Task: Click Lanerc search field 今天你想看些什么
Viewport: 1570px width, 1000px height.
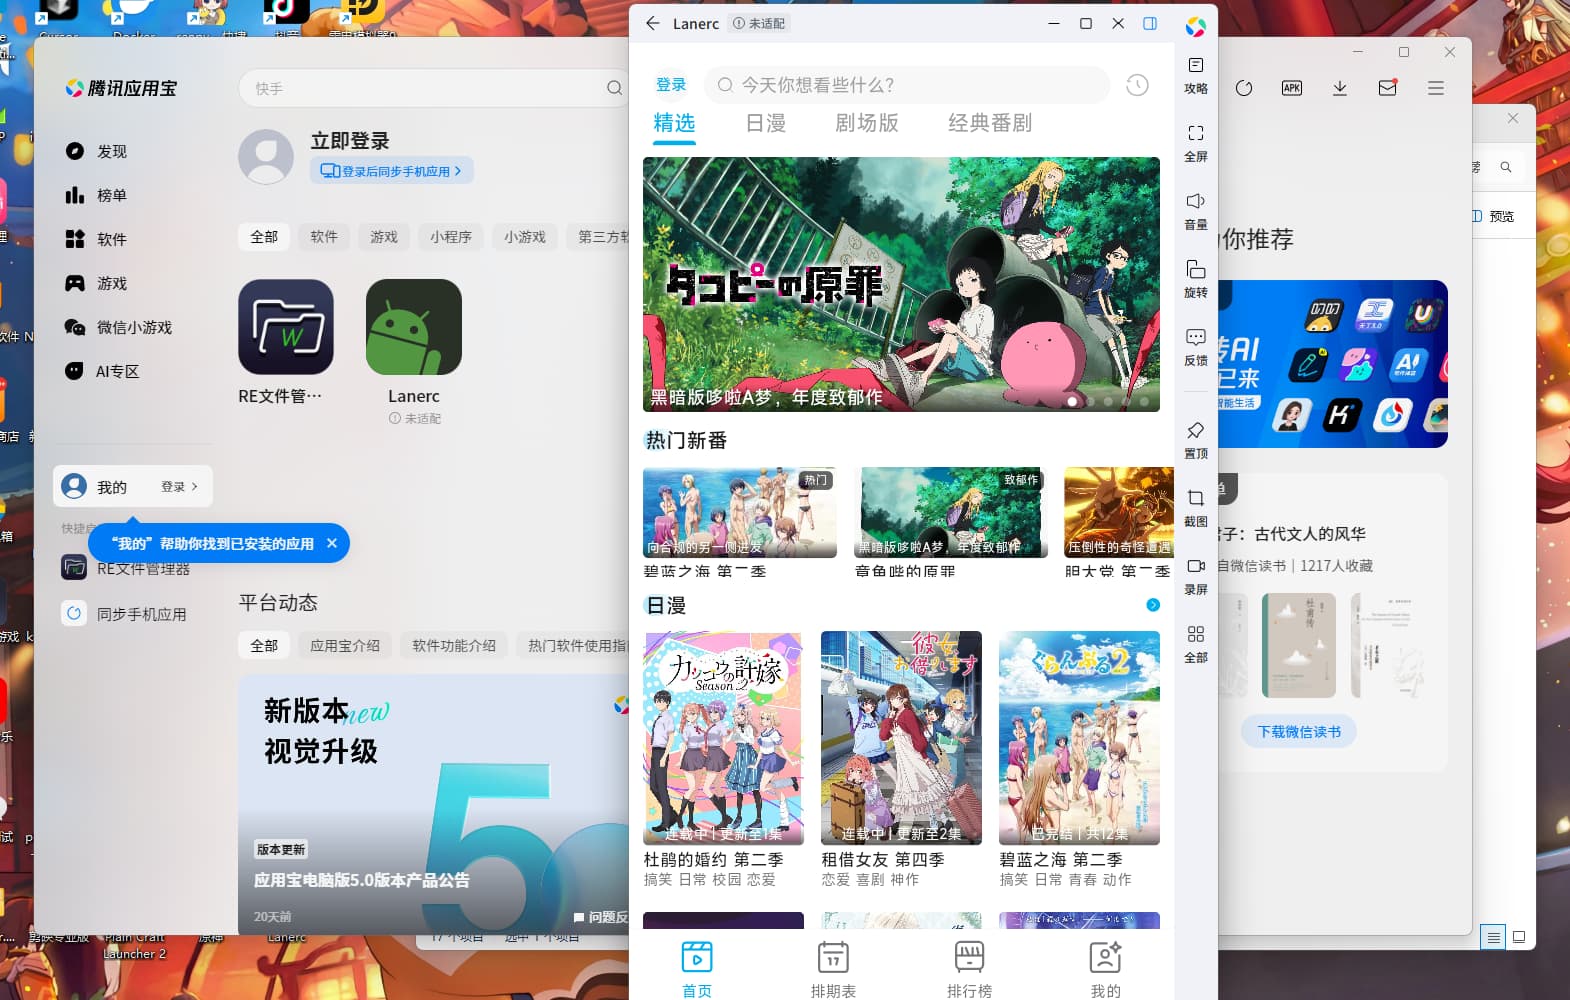Action: click(907, 85)
